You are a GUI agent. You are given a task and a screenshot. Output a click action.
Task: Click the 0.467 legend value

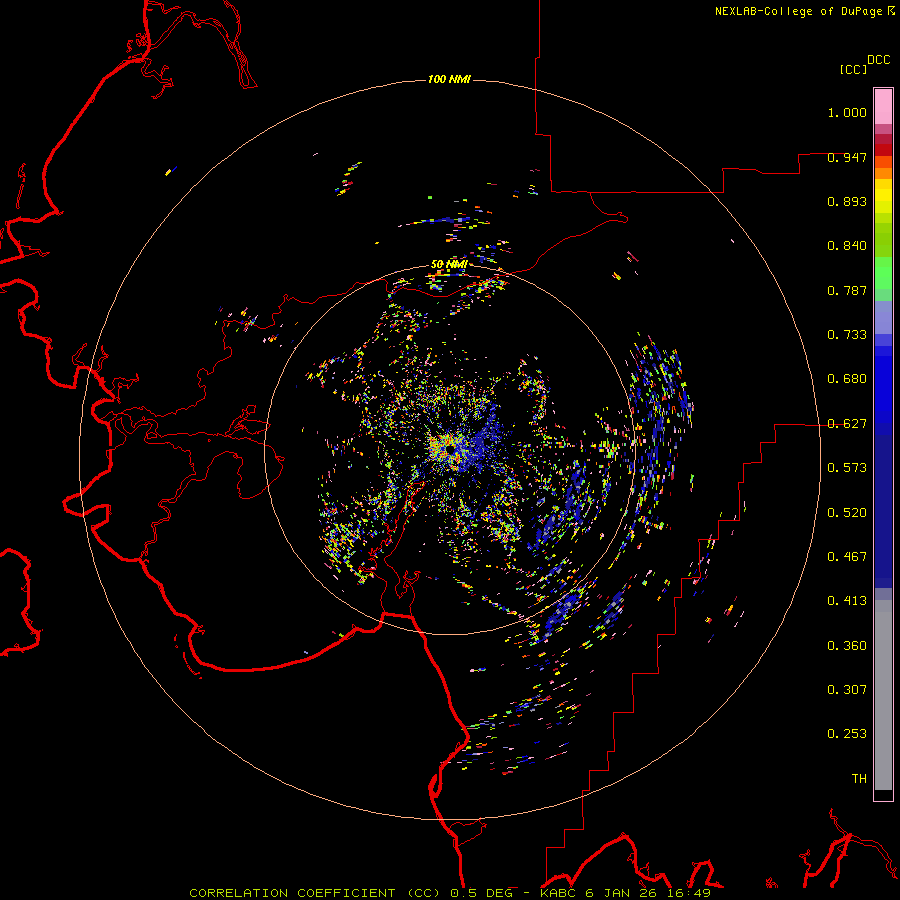[847, 557]
